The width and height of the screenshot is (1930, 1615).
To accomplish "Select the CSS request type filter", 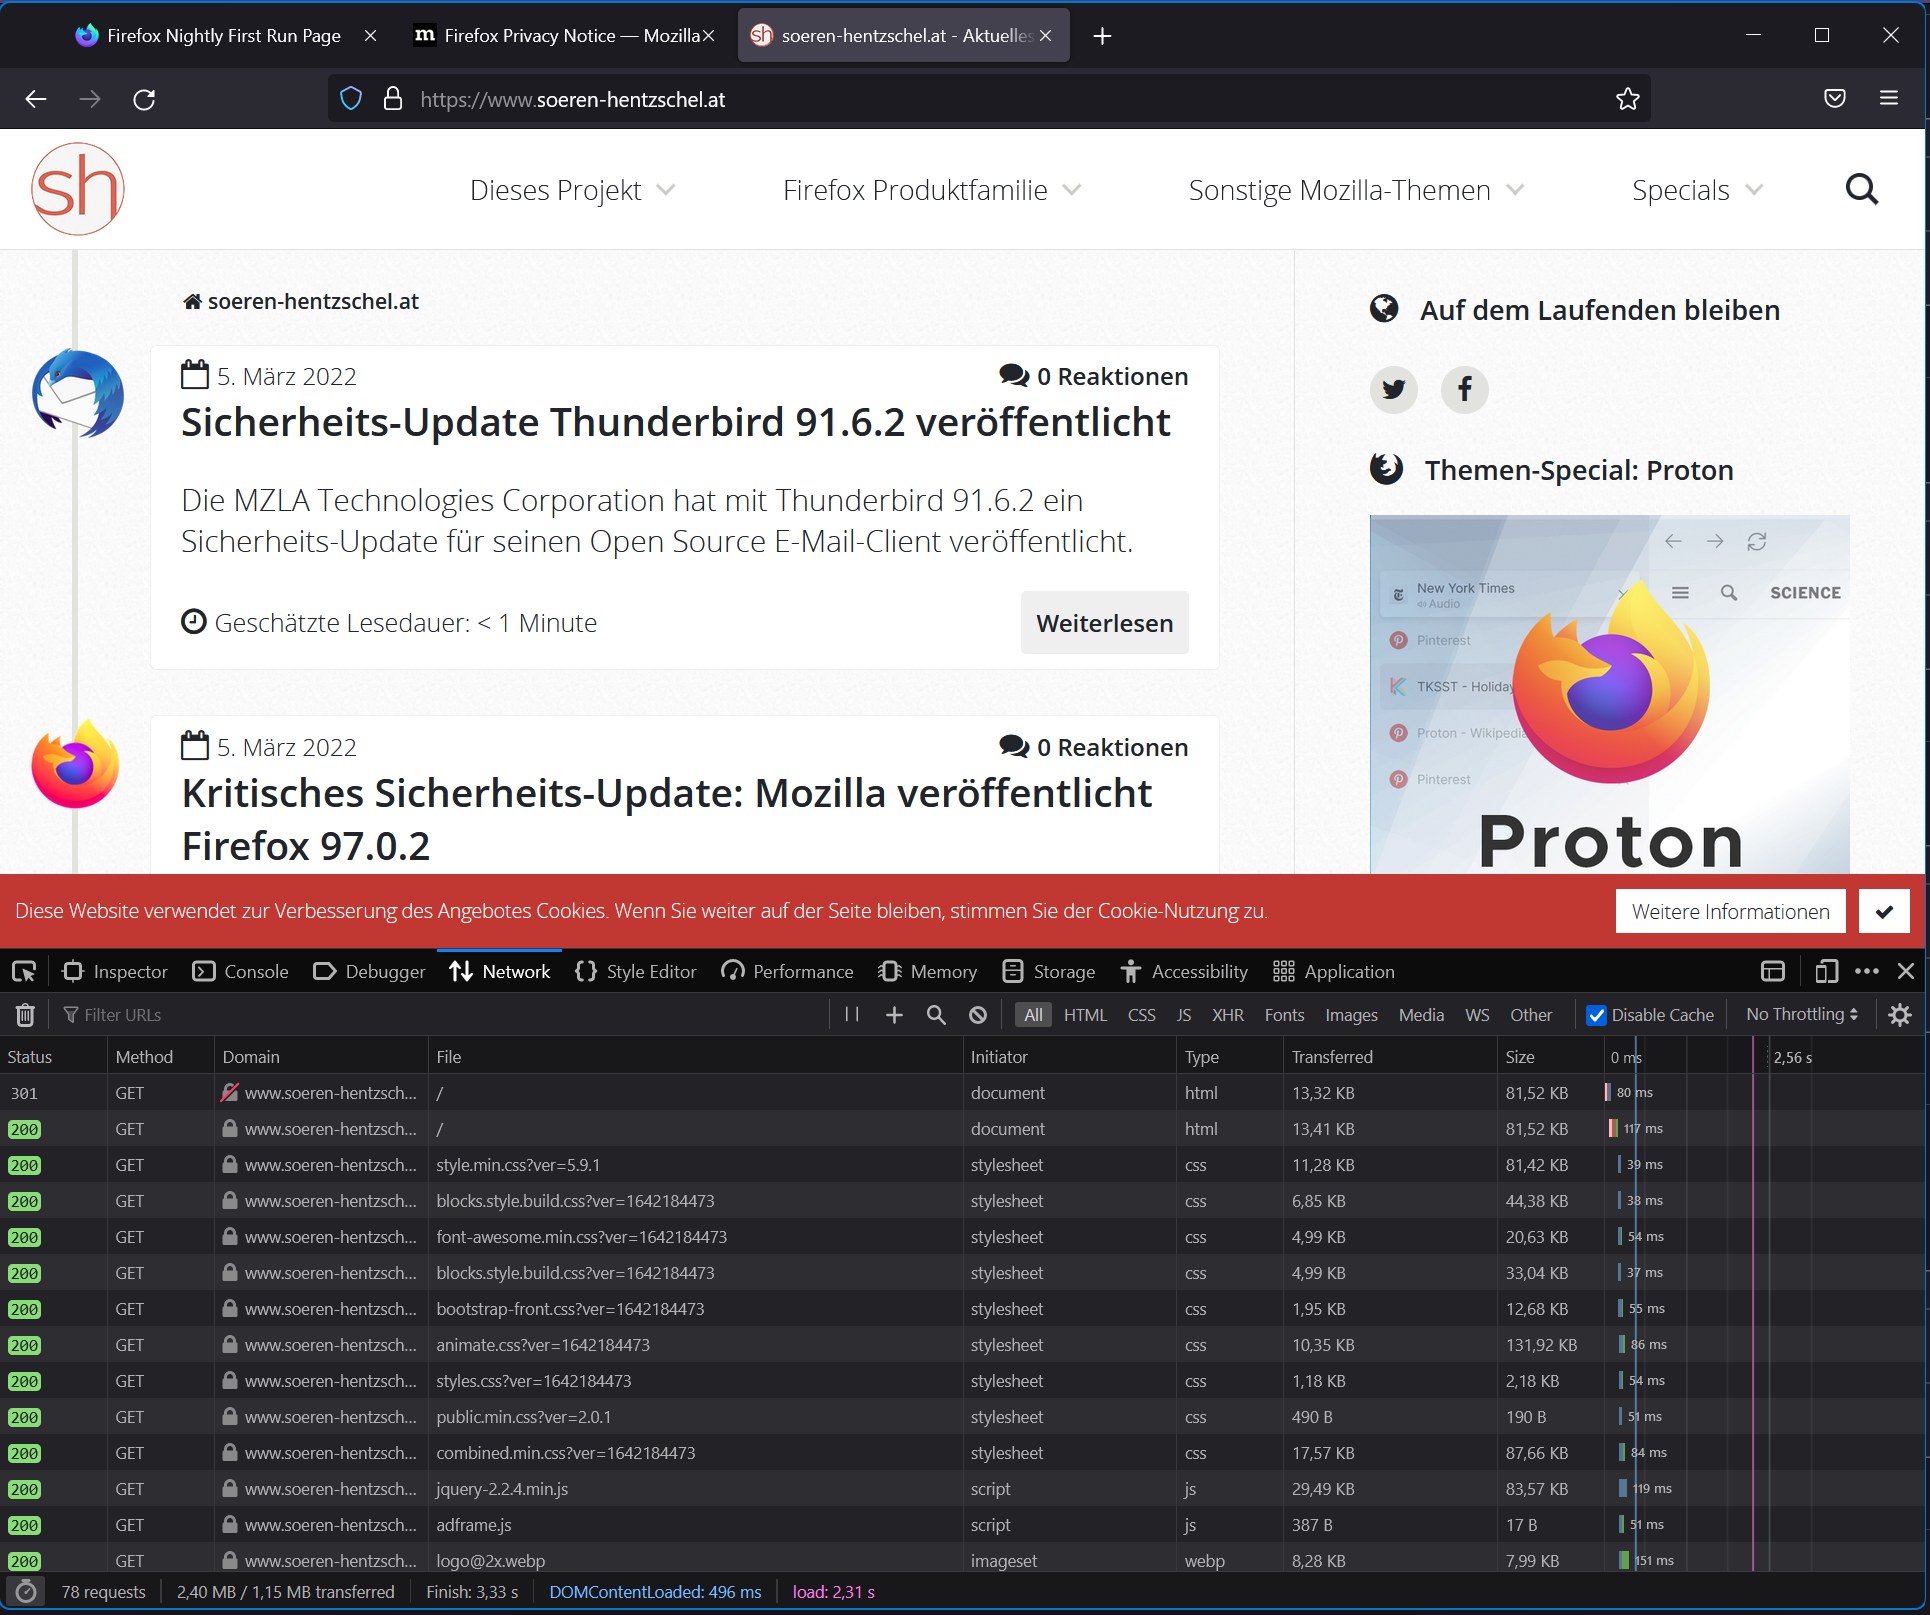I will [1141, 1015].
